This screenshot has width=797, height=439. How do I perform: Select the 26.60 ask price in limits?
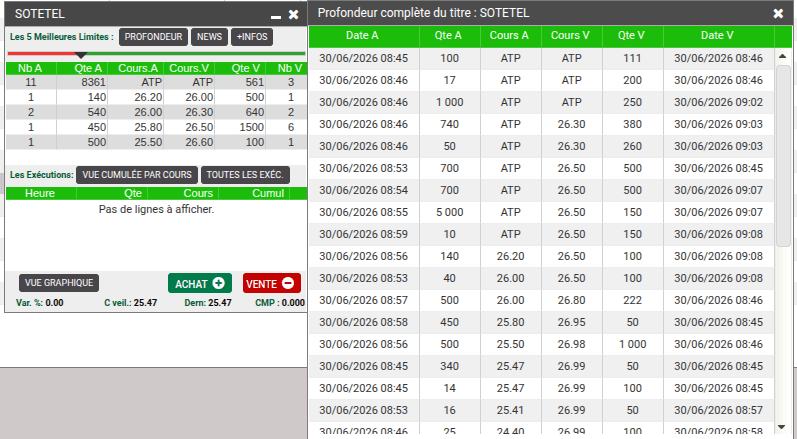[x=199, y=142]
